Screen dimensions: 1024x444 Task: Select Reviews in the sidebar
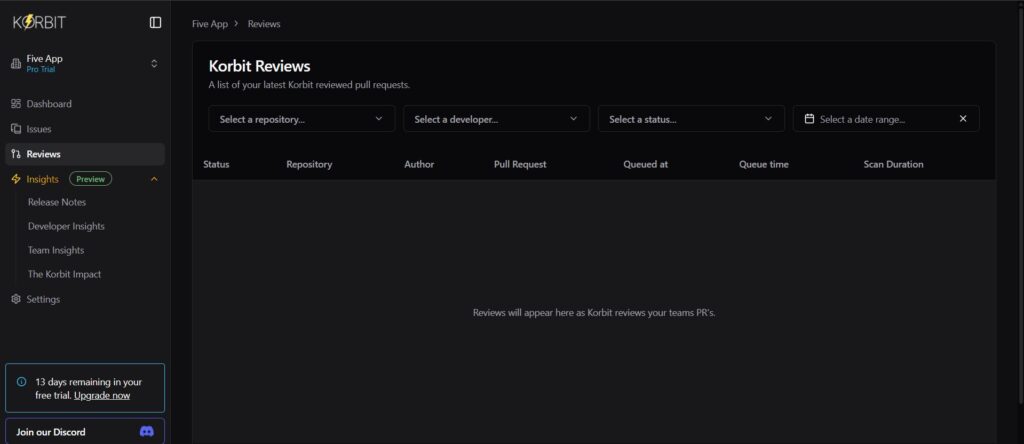click(85, 154)
